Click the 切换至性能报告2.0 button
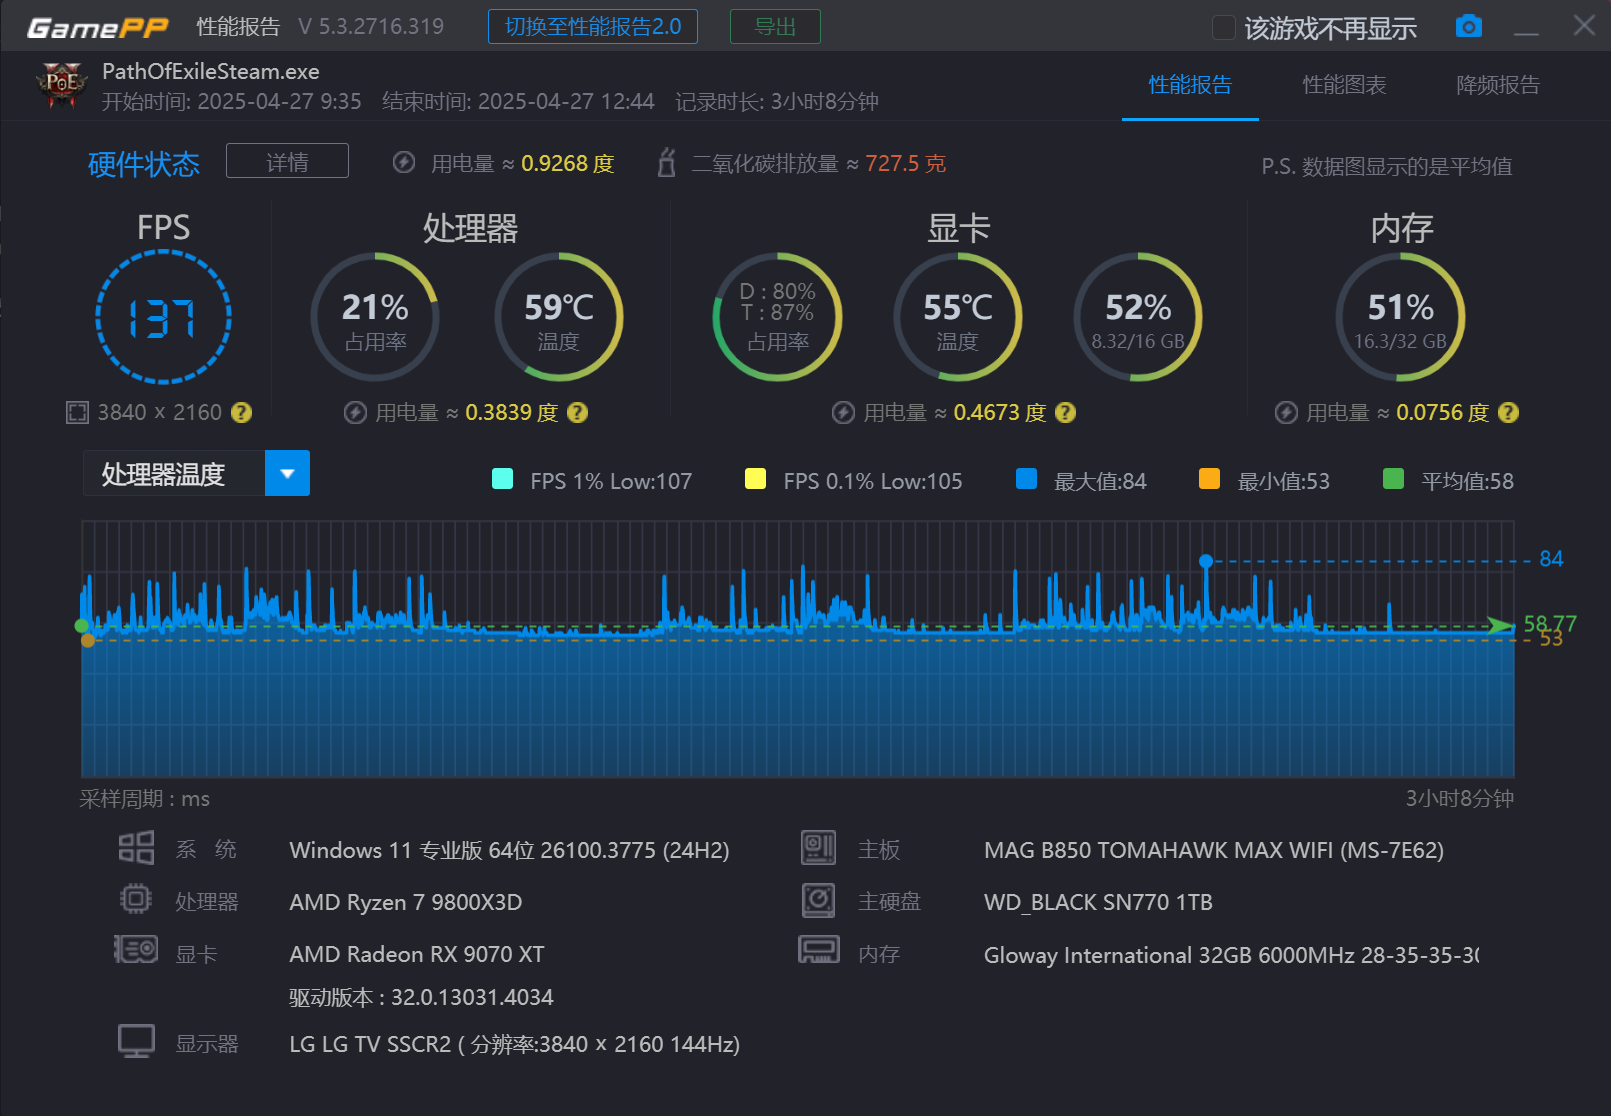The height and width of the screenshot is (1116, 1611). (592, 26)
